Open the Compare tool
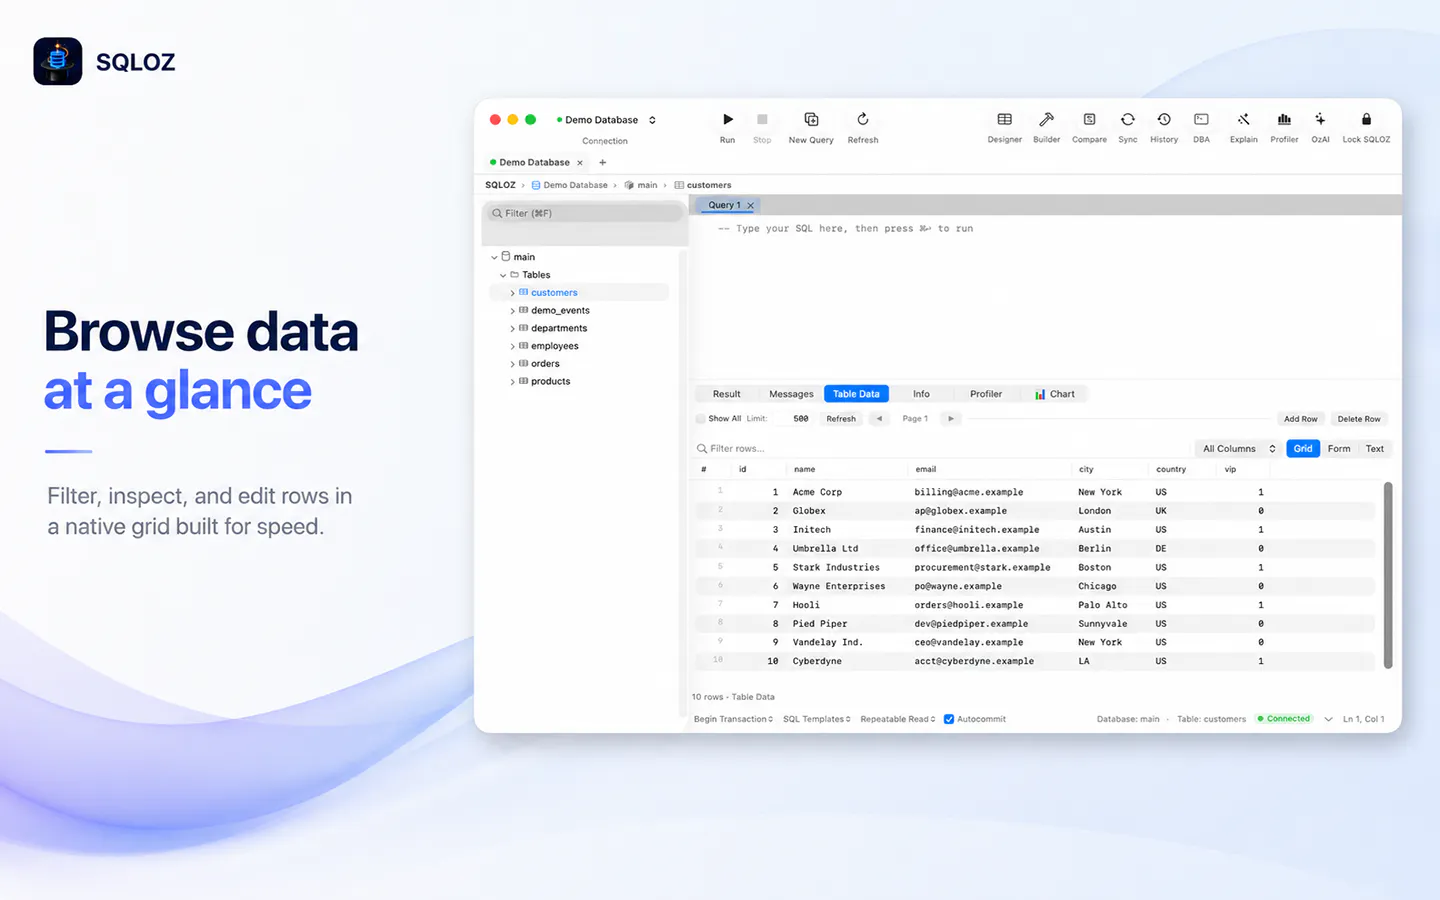The height and width of the screenshot is (900, 1440). (x=1089, y=120)
